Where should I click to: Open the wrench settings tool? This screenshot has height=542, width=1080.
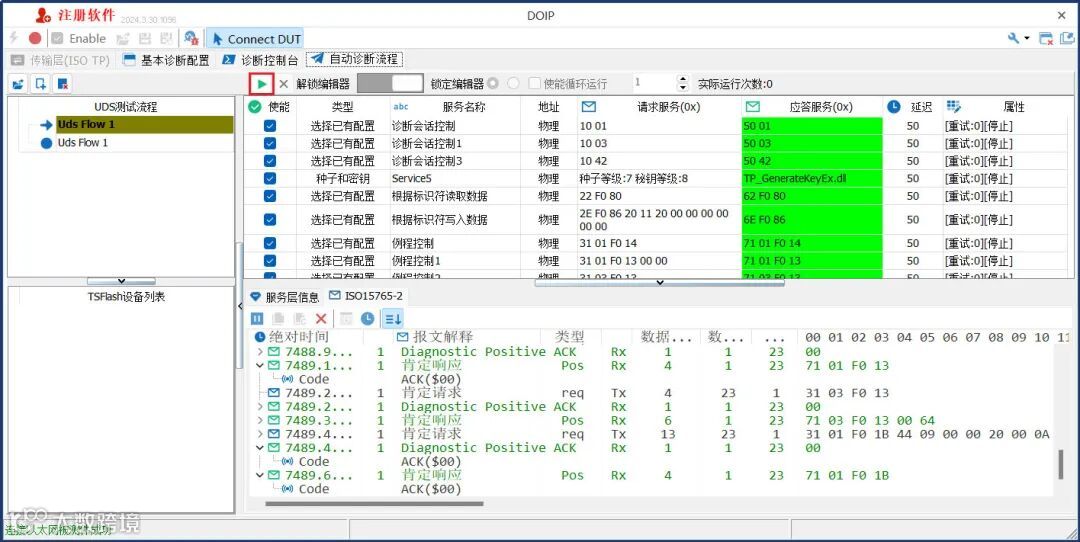(1014, 39)
